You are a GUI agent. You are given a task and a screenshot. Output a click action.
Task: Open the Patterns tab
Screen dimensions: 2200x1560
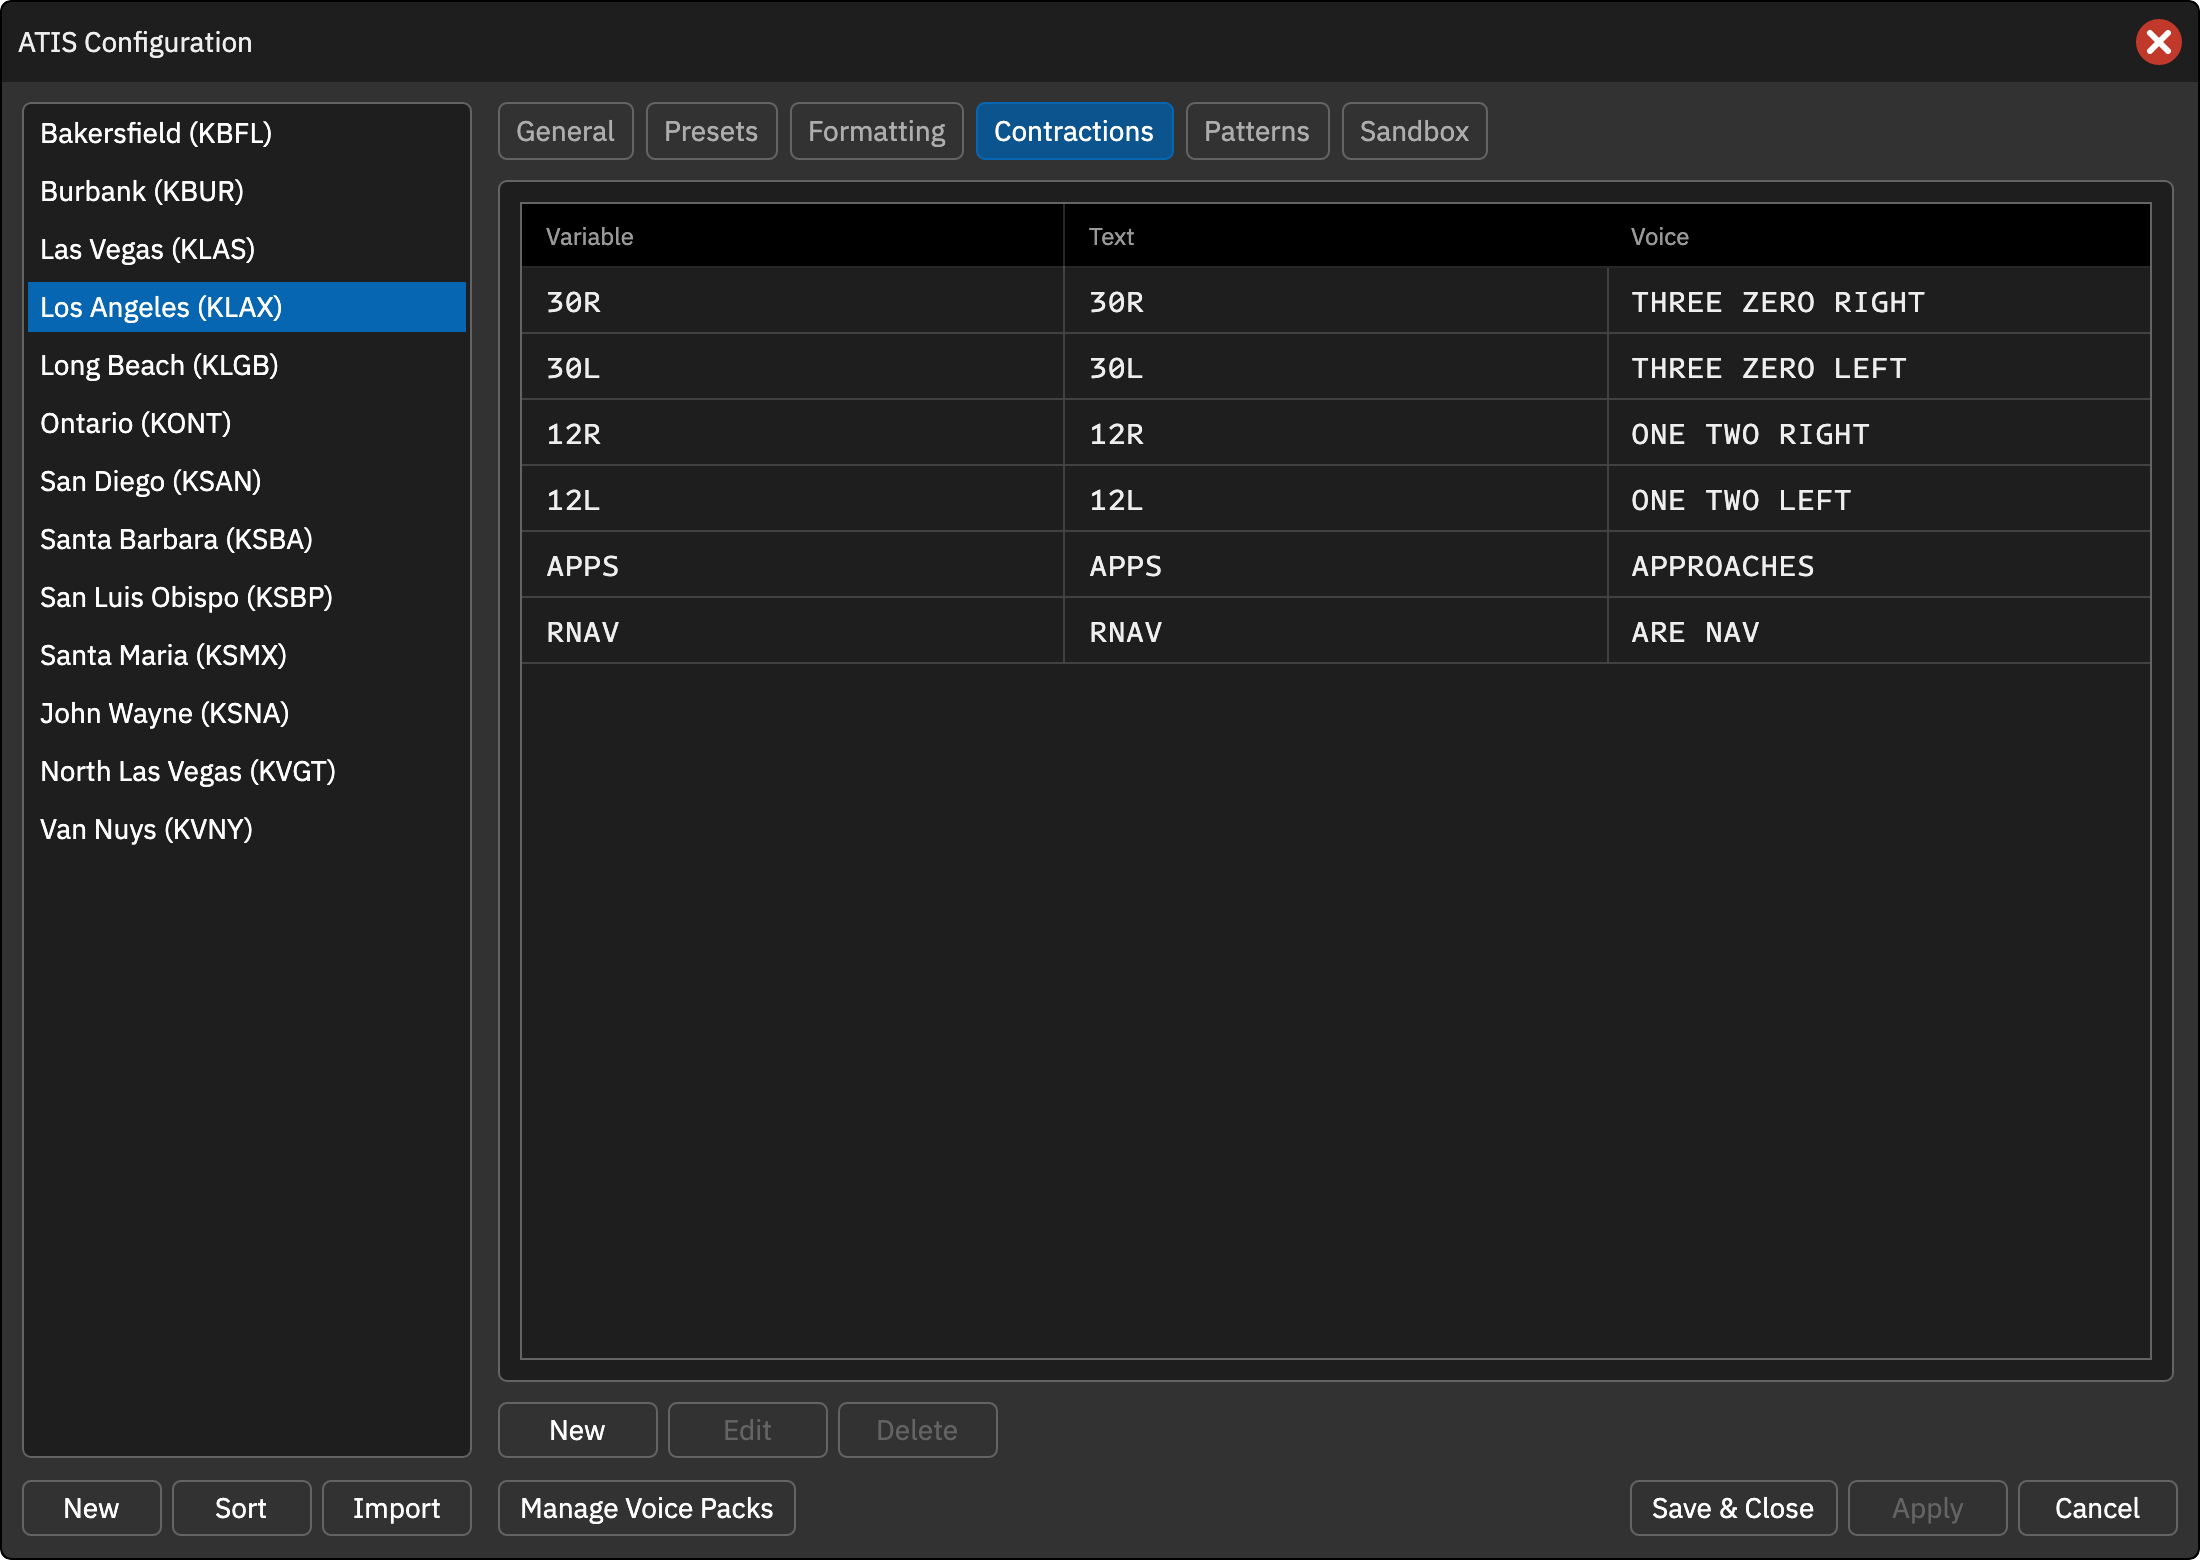[x=1257, y=131]
